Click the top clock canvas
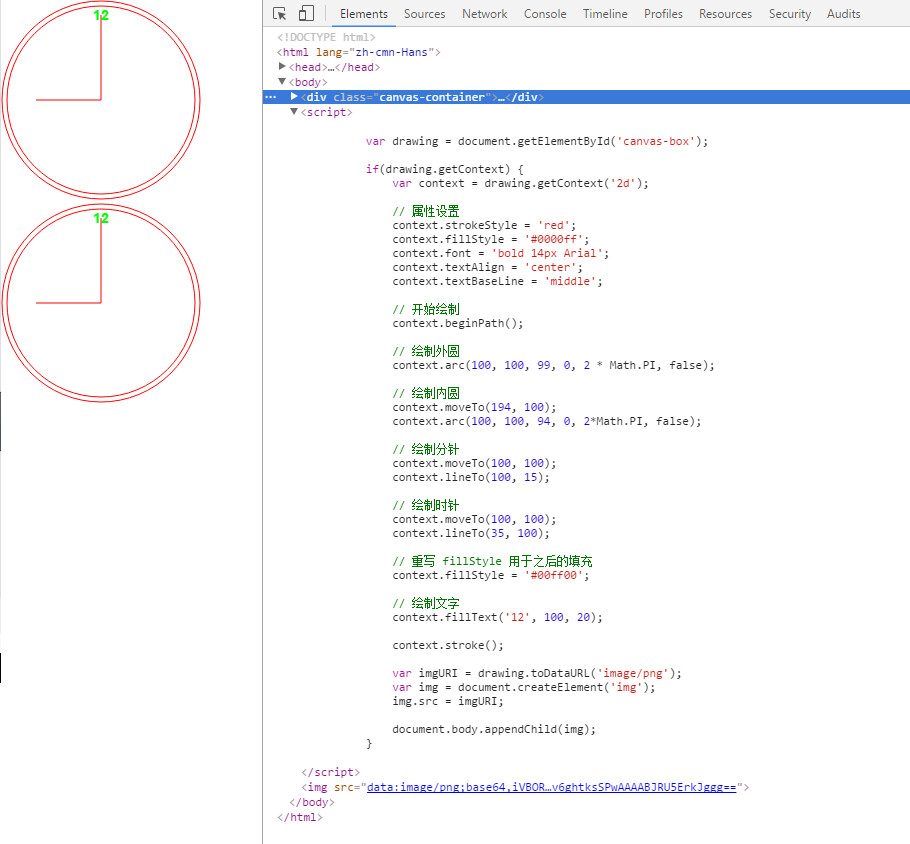Image resolution: width=910 pixels, height=844 pixels. tap(100, 100)
